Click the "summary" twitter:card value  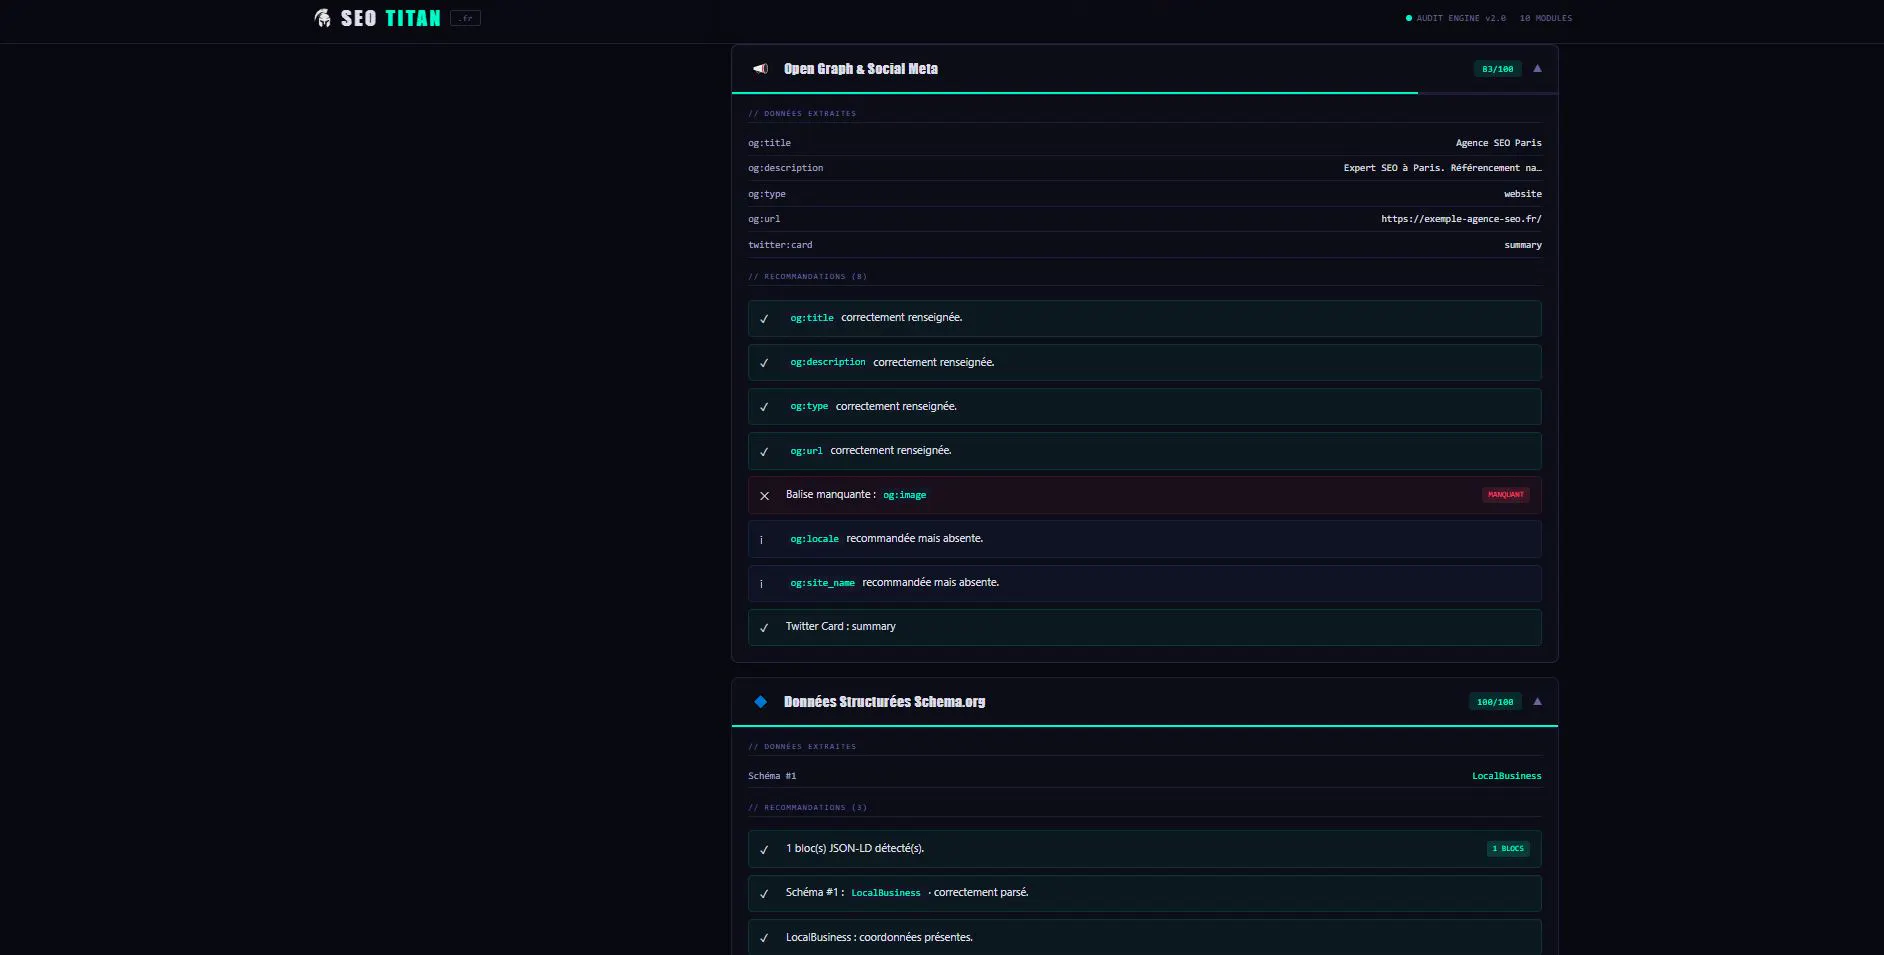pos(1523,245)
